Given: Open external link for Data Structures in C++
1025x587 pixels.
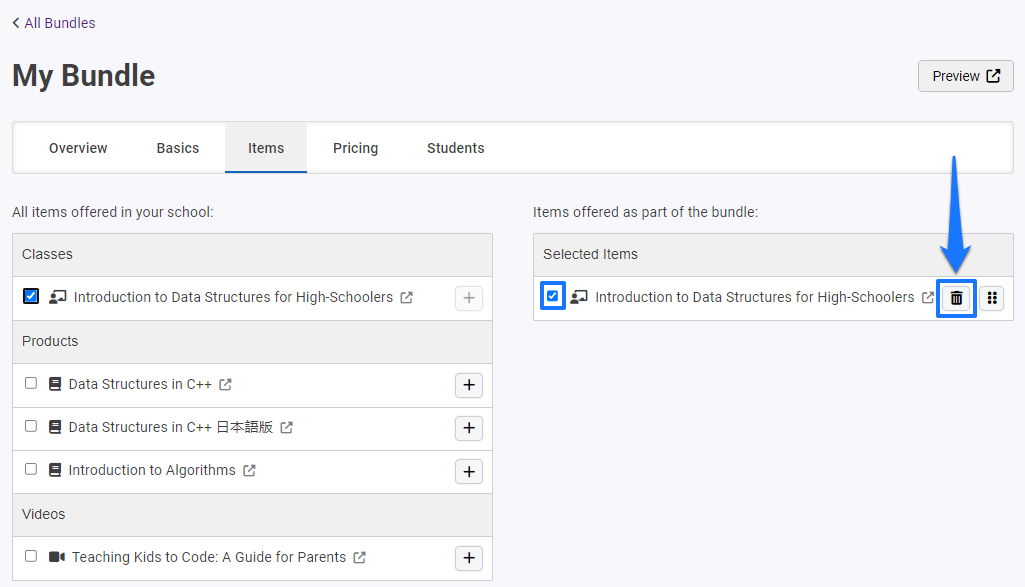Looking at the screenshot, I should (226, 384).
